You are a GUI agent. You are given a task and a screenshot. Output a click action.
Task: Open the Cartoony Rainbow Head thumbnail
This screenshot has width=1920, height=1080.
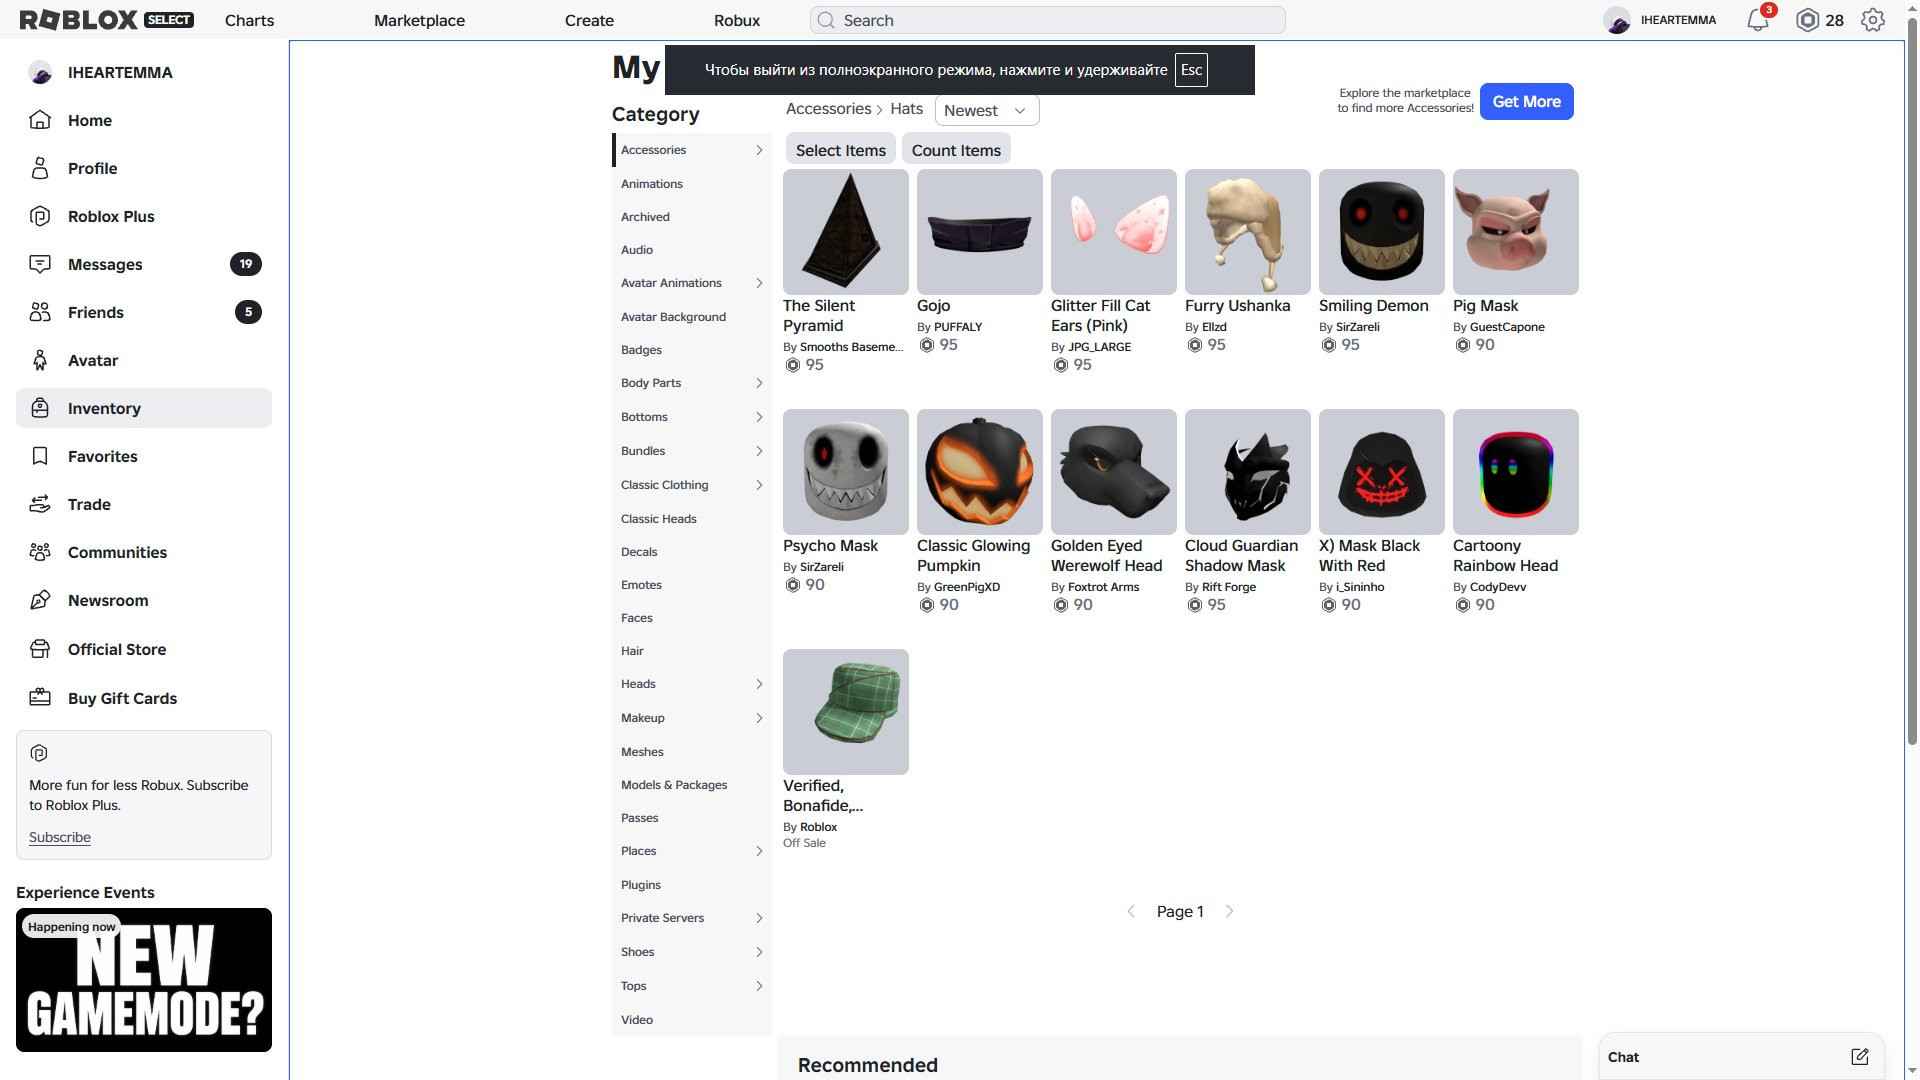tap(1516, 472)
